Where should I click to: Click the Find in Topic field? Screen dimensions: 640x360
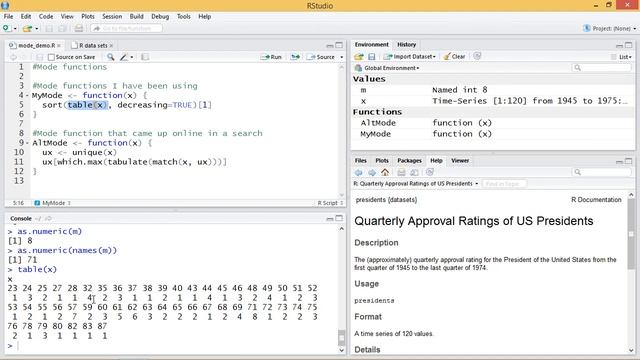pyautogui.click(x=504, y=184)
